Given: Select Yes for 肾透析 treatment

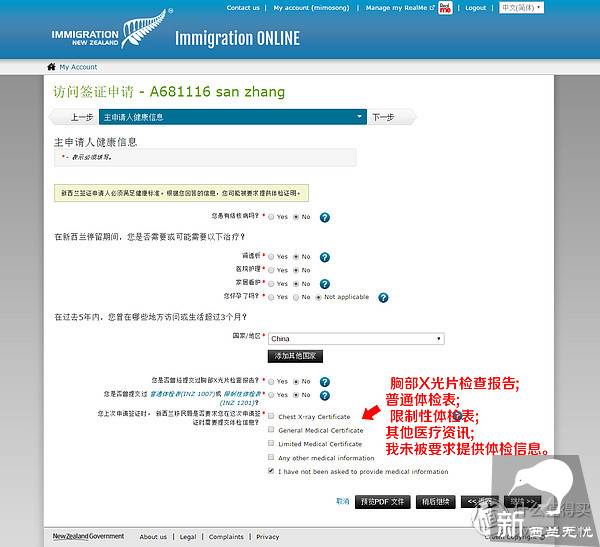Looking at the screenshot, I should tap(271, 257).
